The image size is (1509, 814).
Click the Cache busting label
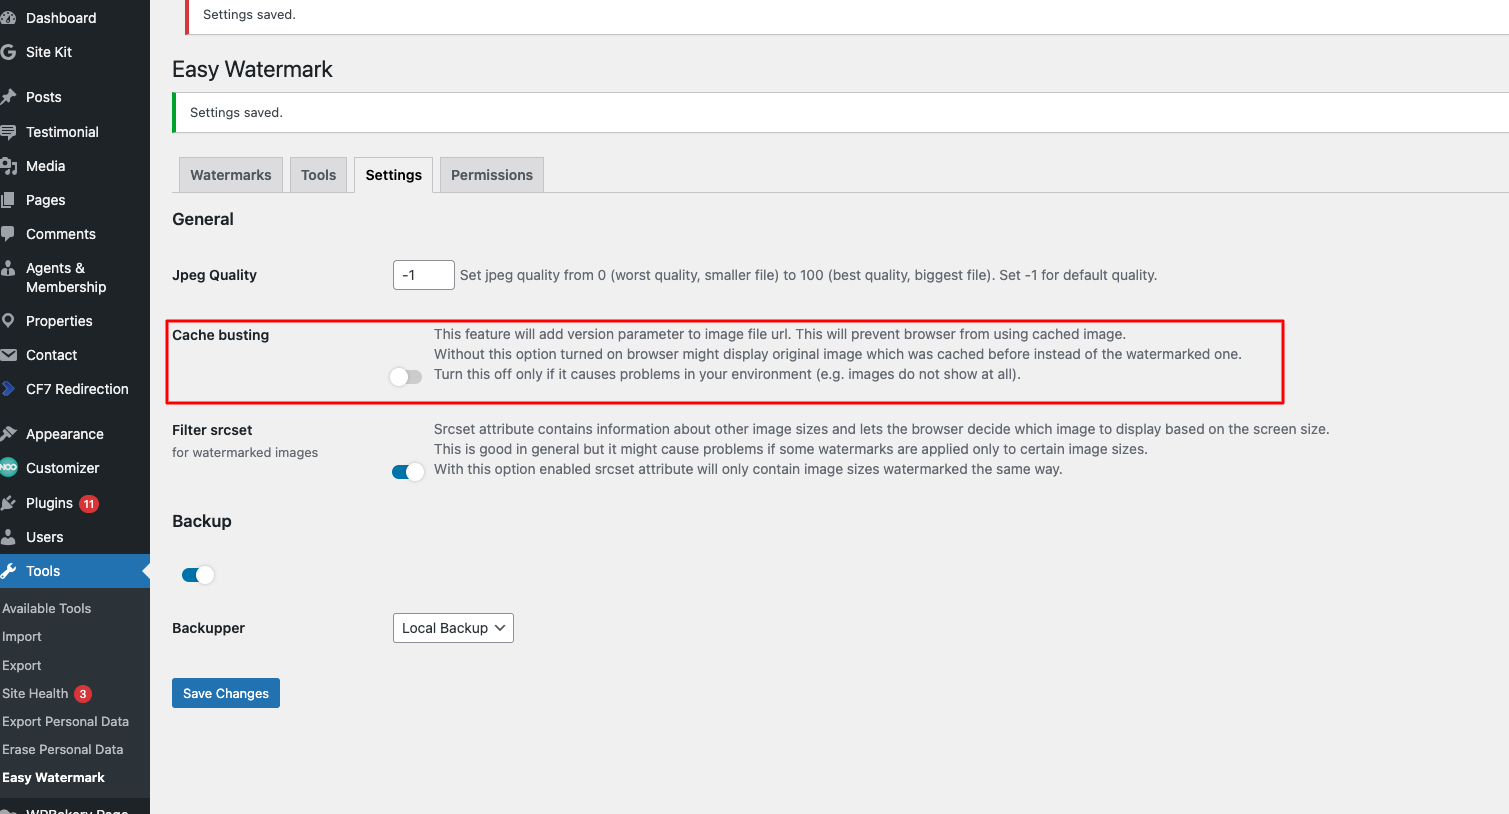tap(220, 335)
